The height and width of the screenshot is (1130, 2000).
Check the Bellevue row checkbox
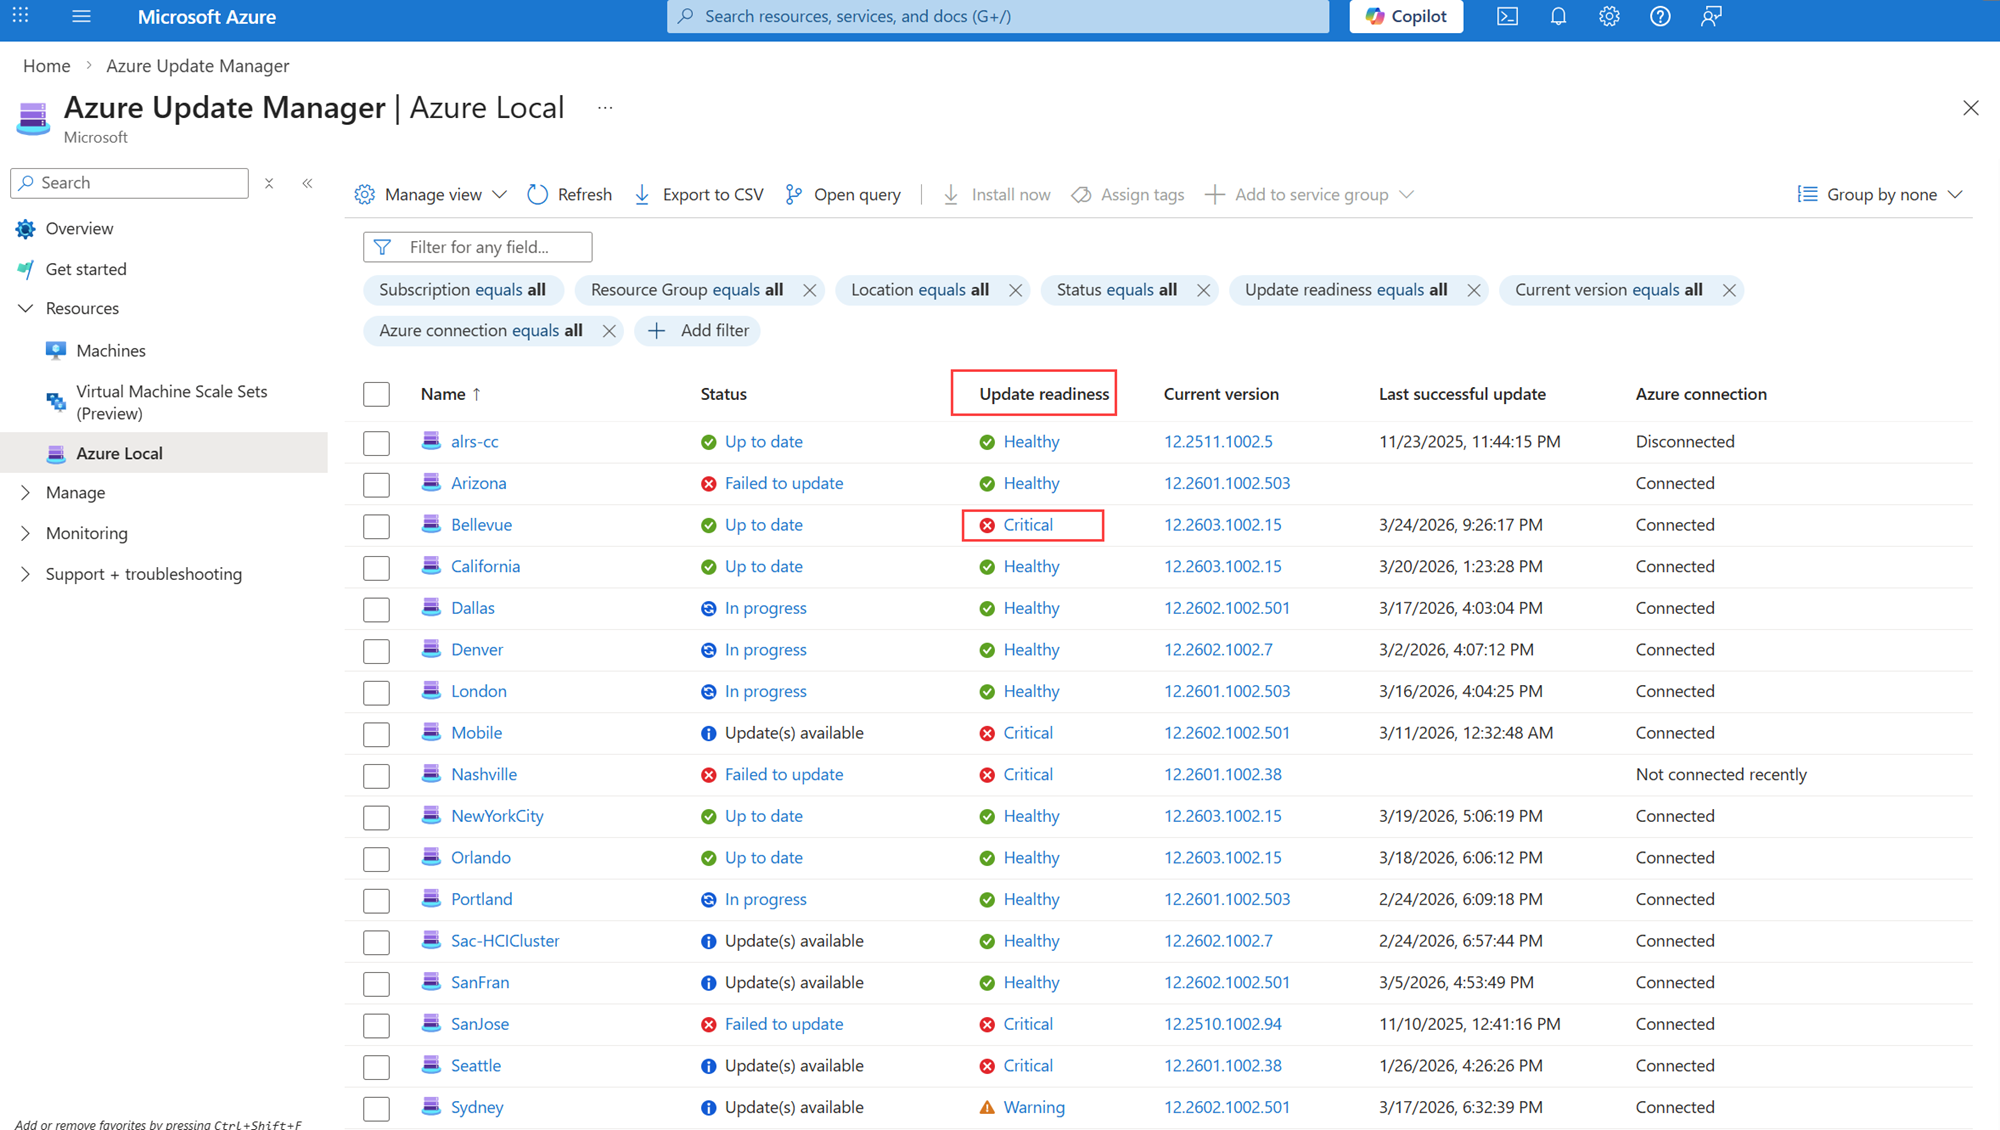point(376,526)
